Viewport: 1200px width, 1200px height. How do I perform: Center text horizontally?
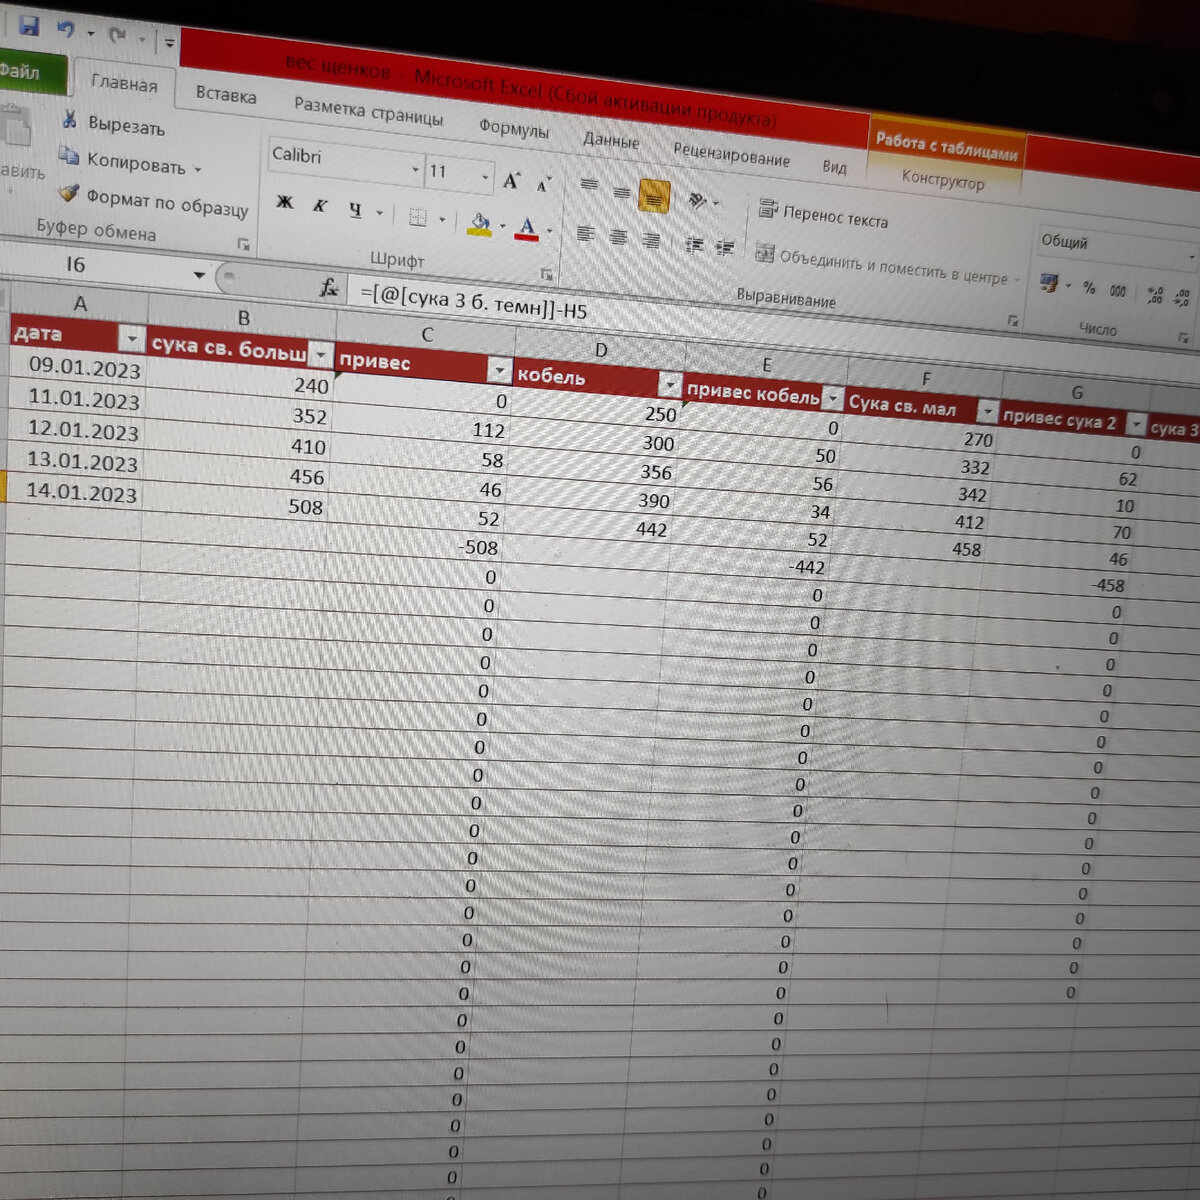[618, 238]
